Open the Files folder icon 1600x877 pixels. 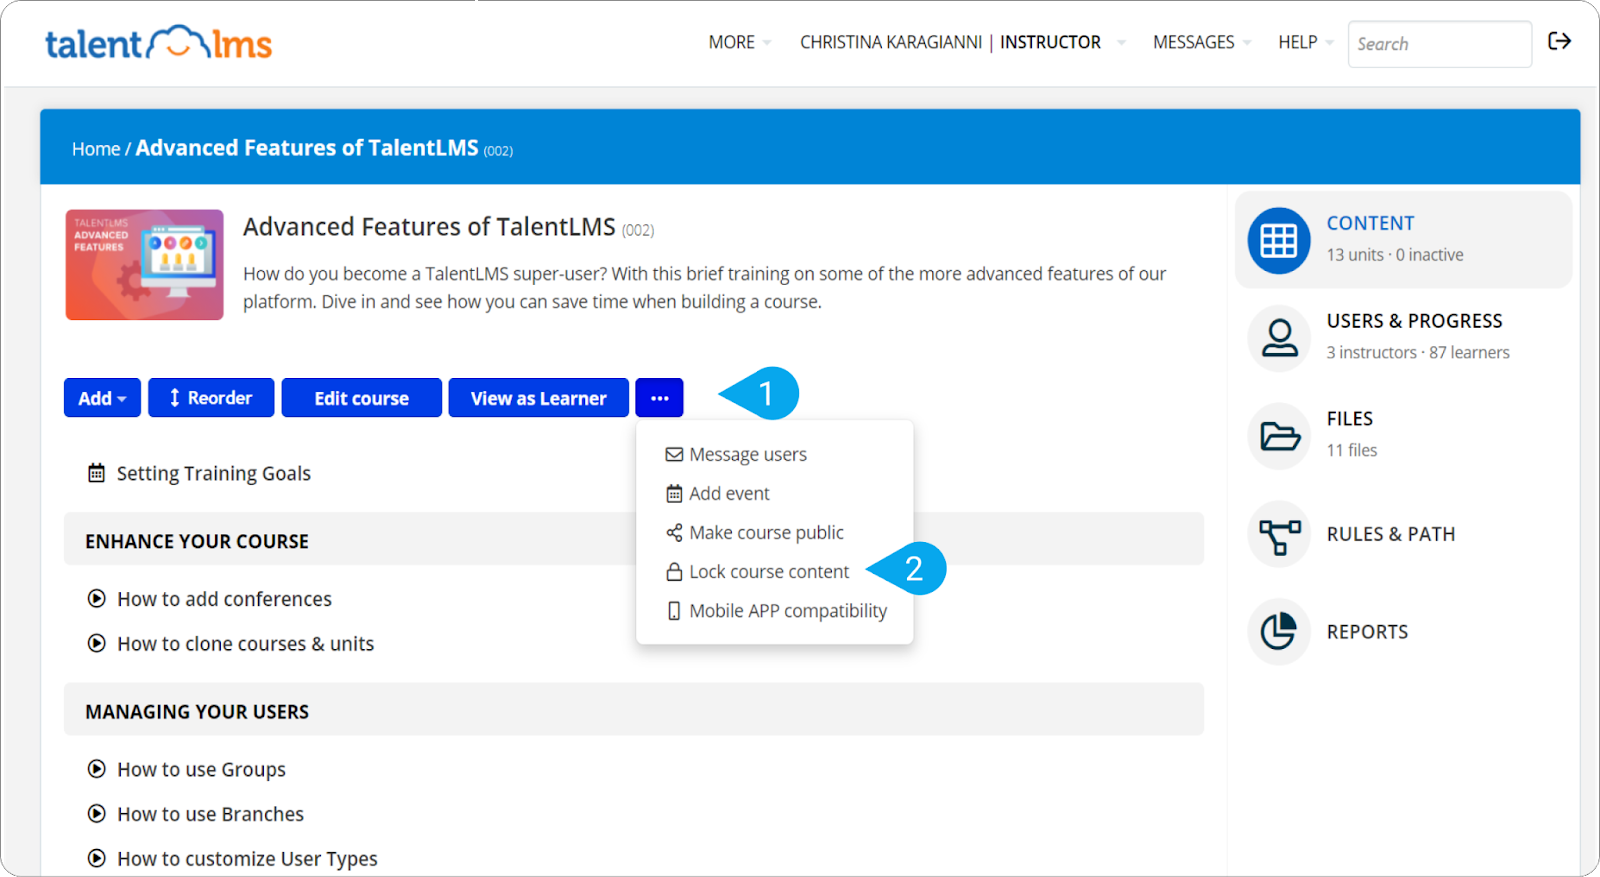tap(1278, 436)
